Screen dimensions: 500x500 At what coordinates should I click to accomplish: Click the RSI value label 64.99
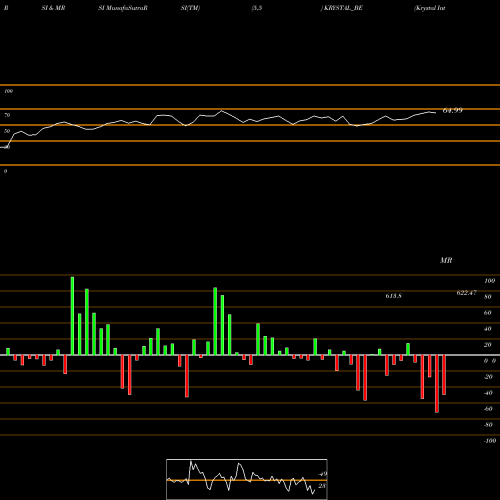[452, 110]
